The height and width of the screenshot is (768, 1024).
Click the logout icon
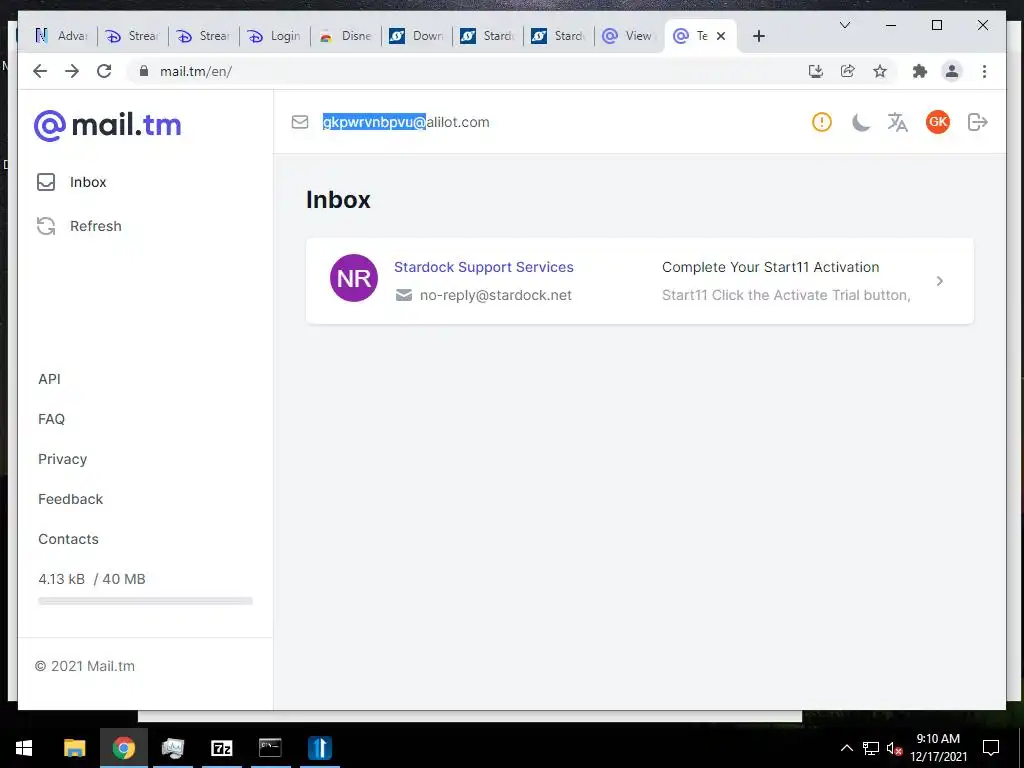[978, 122]
